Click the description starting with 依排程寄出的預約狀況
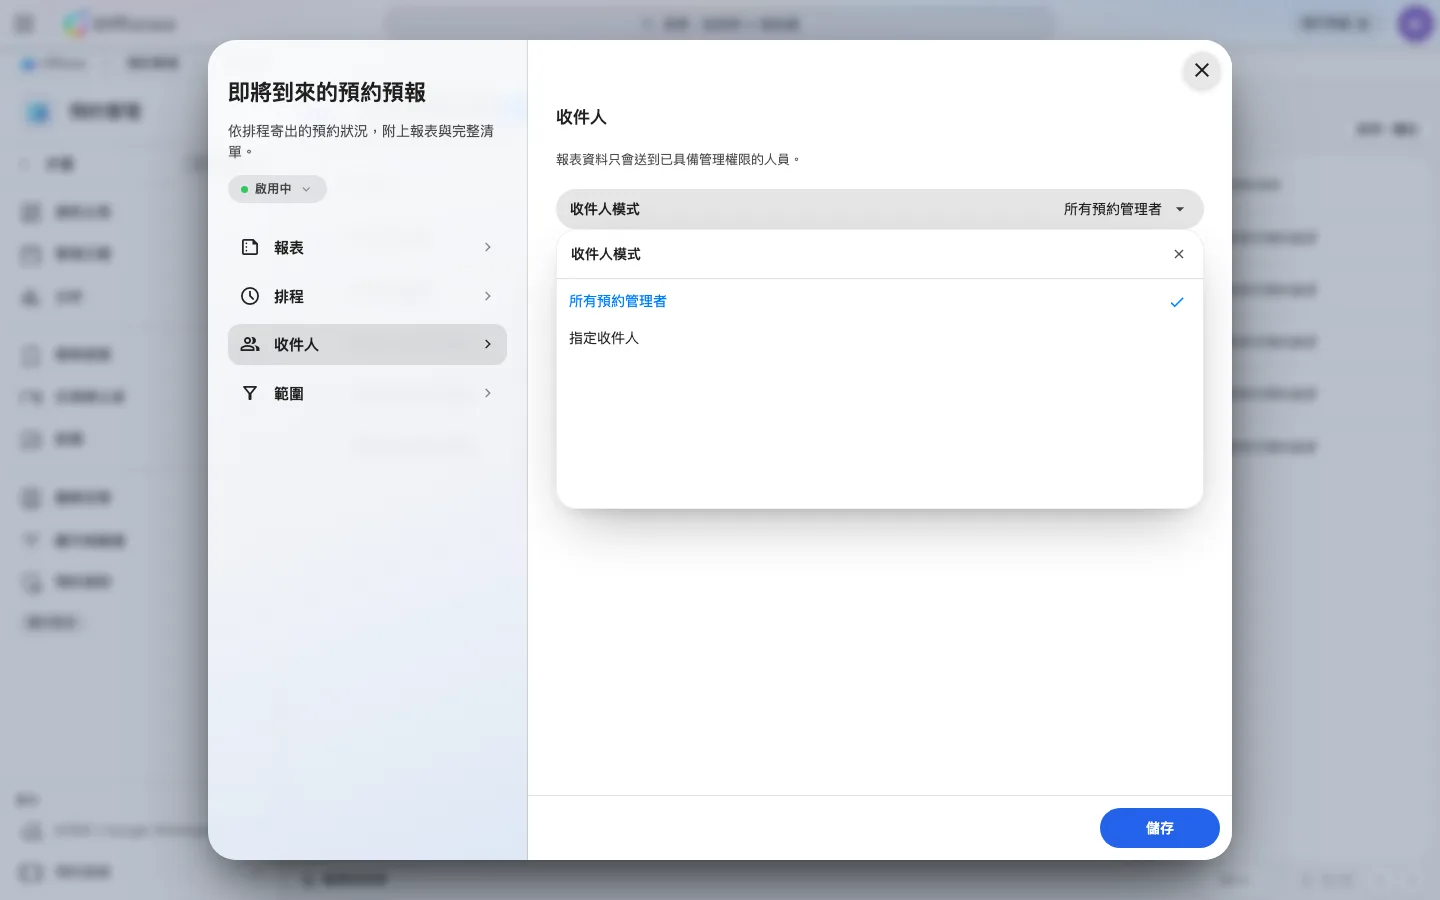This screenshot has width=1440, height=900. tap(361, 141)
